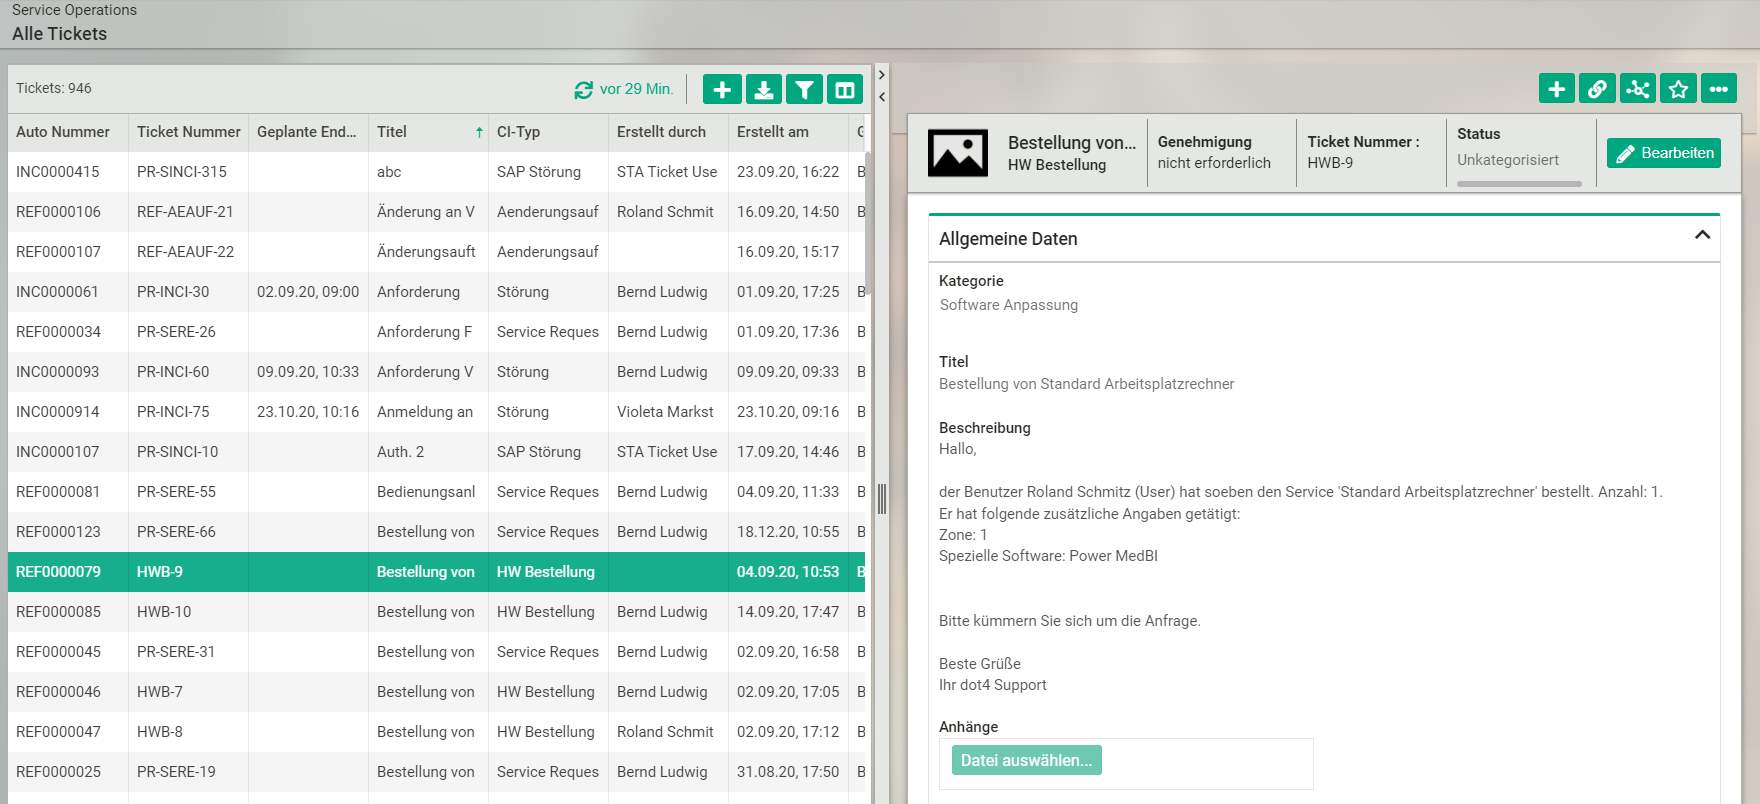The image size is (1760, 804).
Task: Select ticket row INC0000093
Action: pyautogui.click(x=436, y=372)
